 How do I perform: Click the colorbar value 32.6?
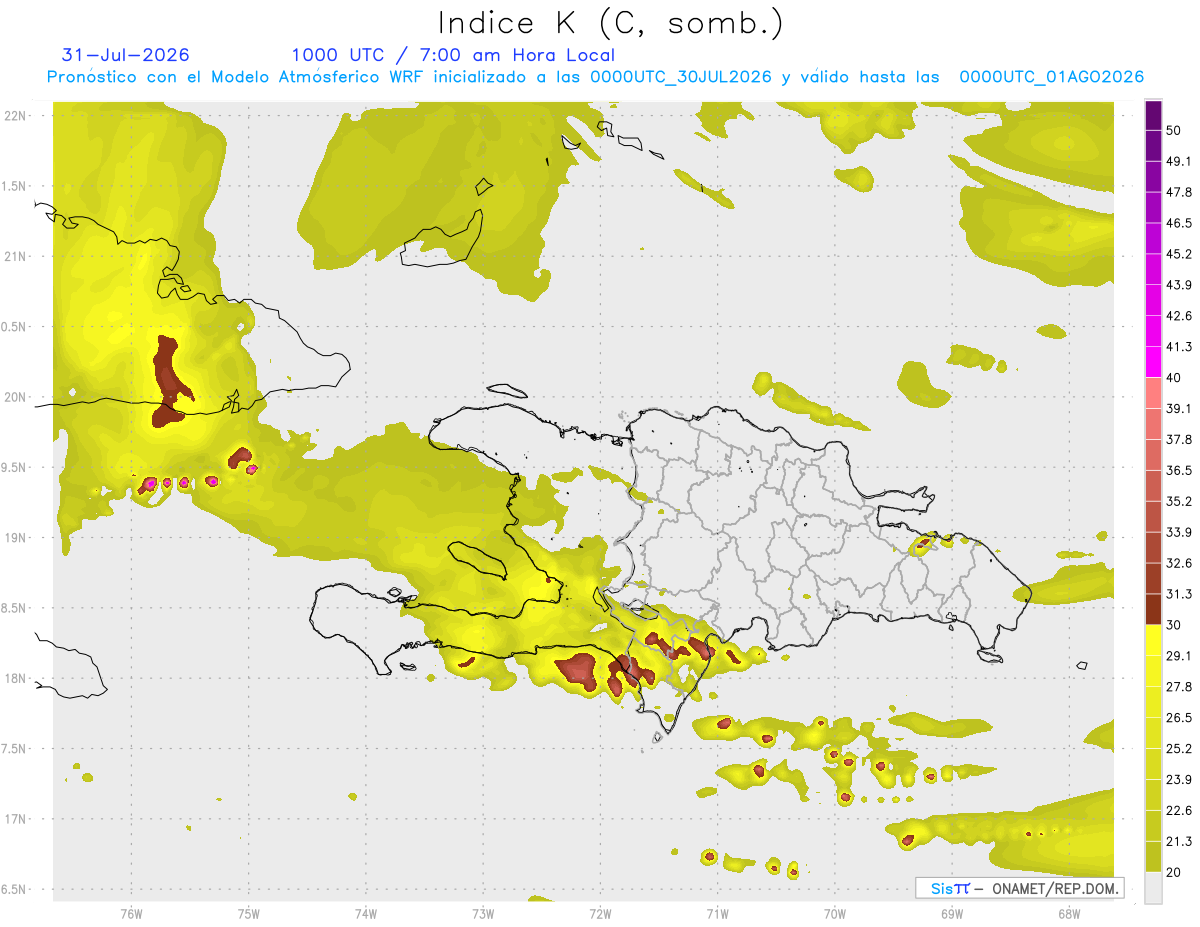[x=1179, y=563]
